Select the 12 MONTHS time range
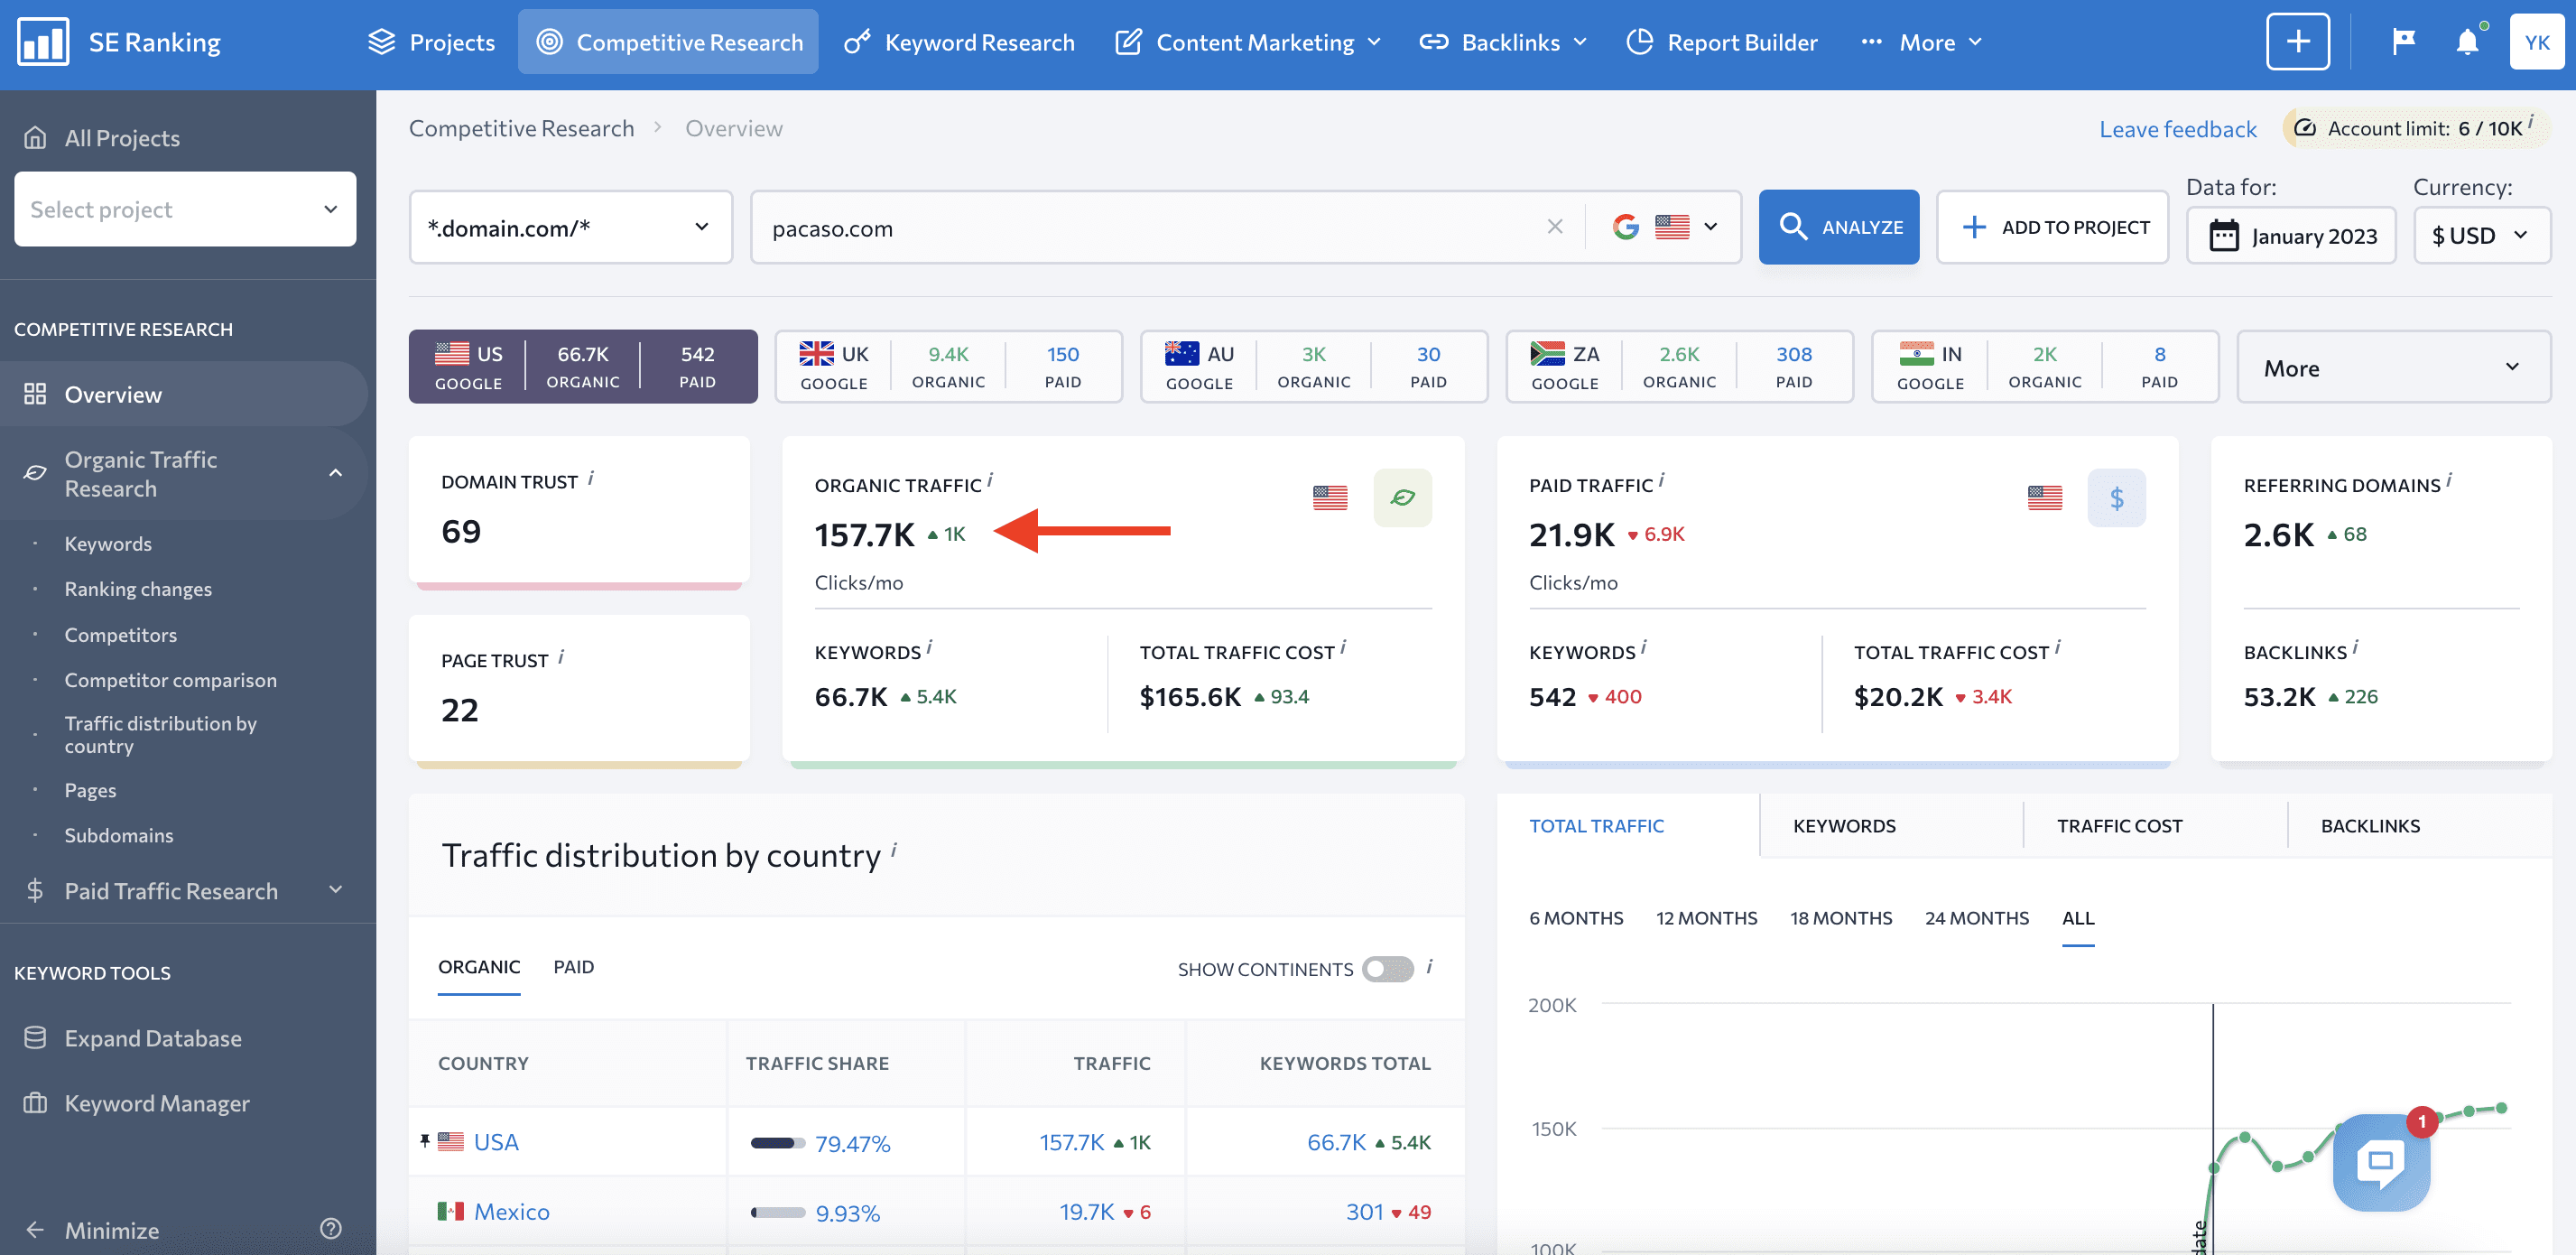The height and width of the screenshot is (1255, 2576). tap(1706, 918)
